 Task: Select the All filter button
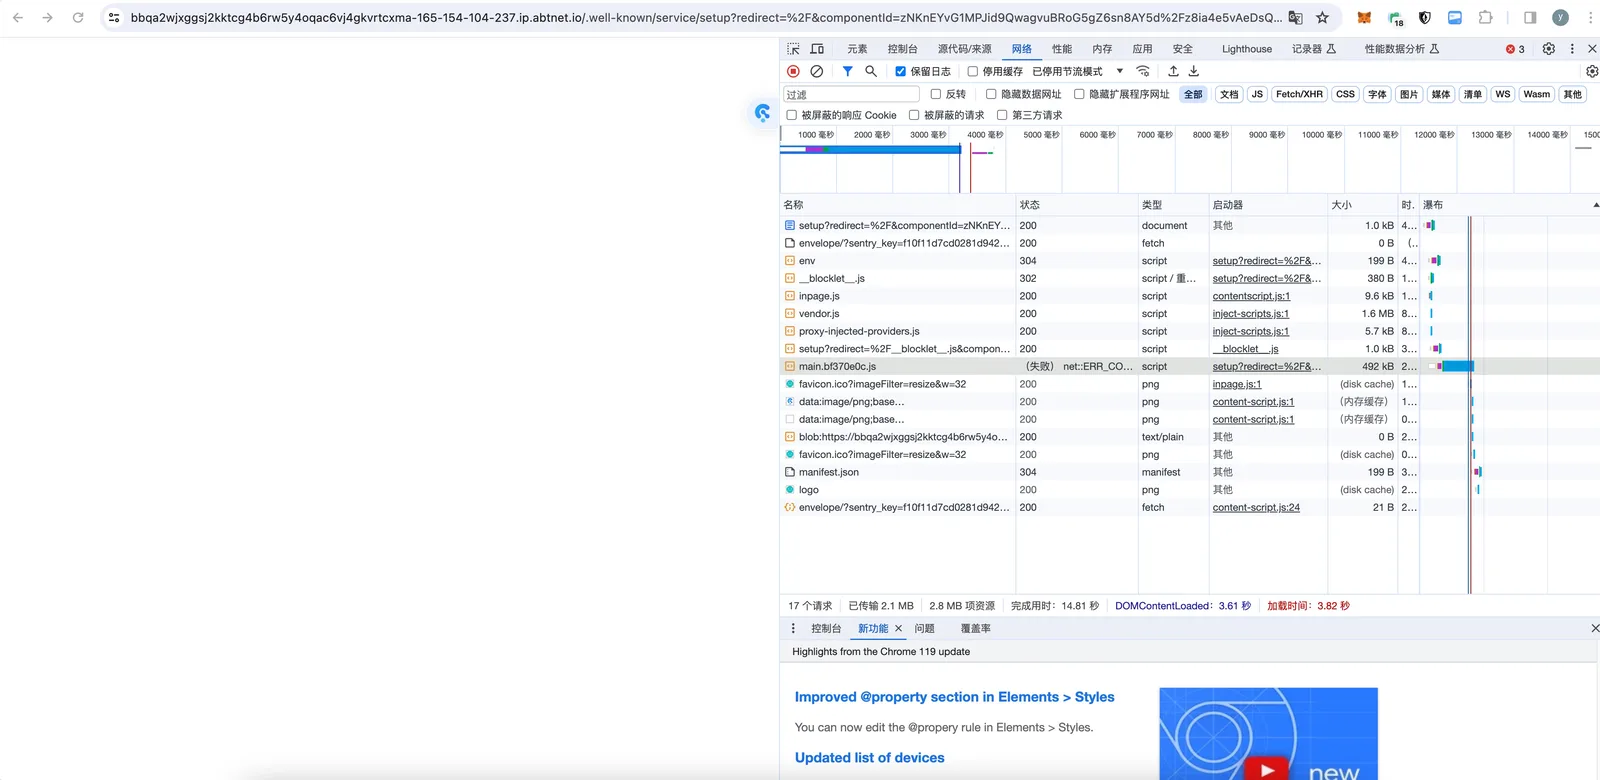1193,94
